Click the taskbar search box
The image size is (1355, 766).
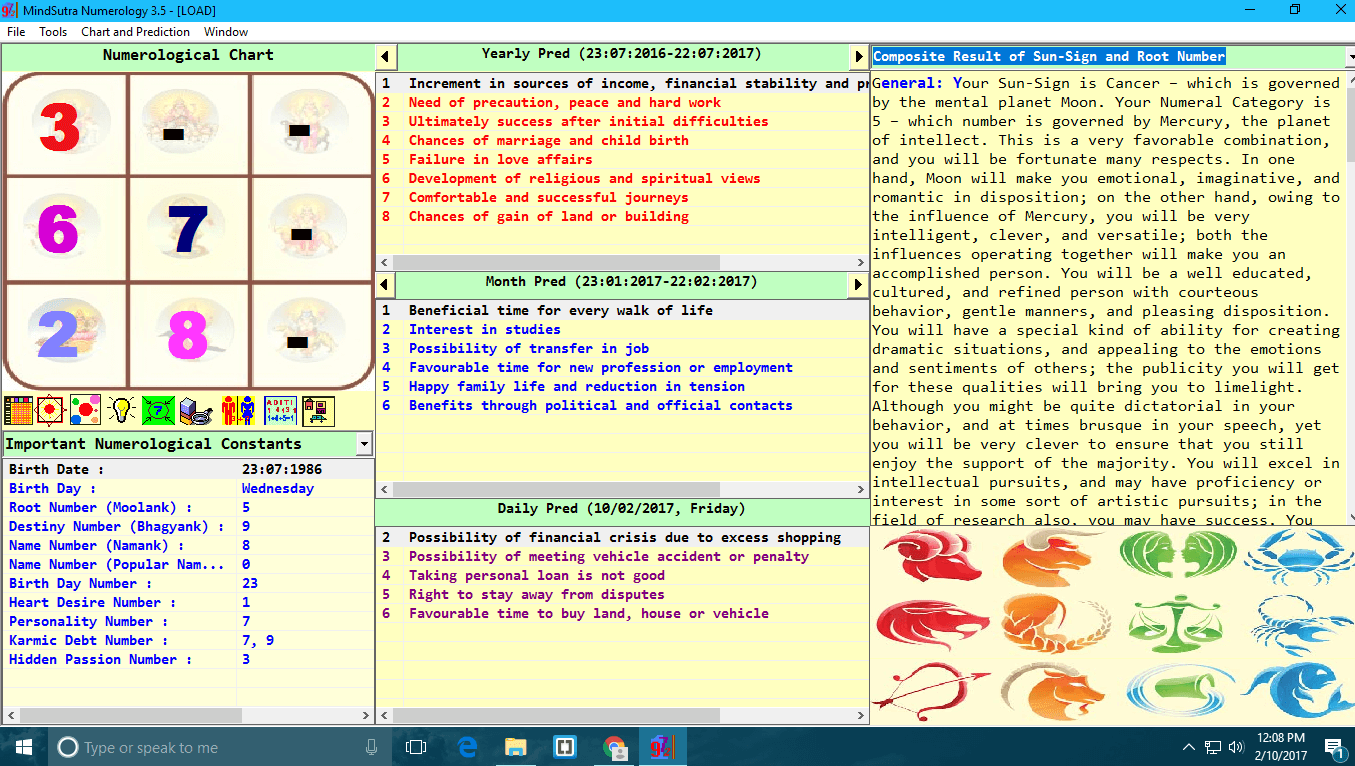pyautogui.click(x=220, y=747)
